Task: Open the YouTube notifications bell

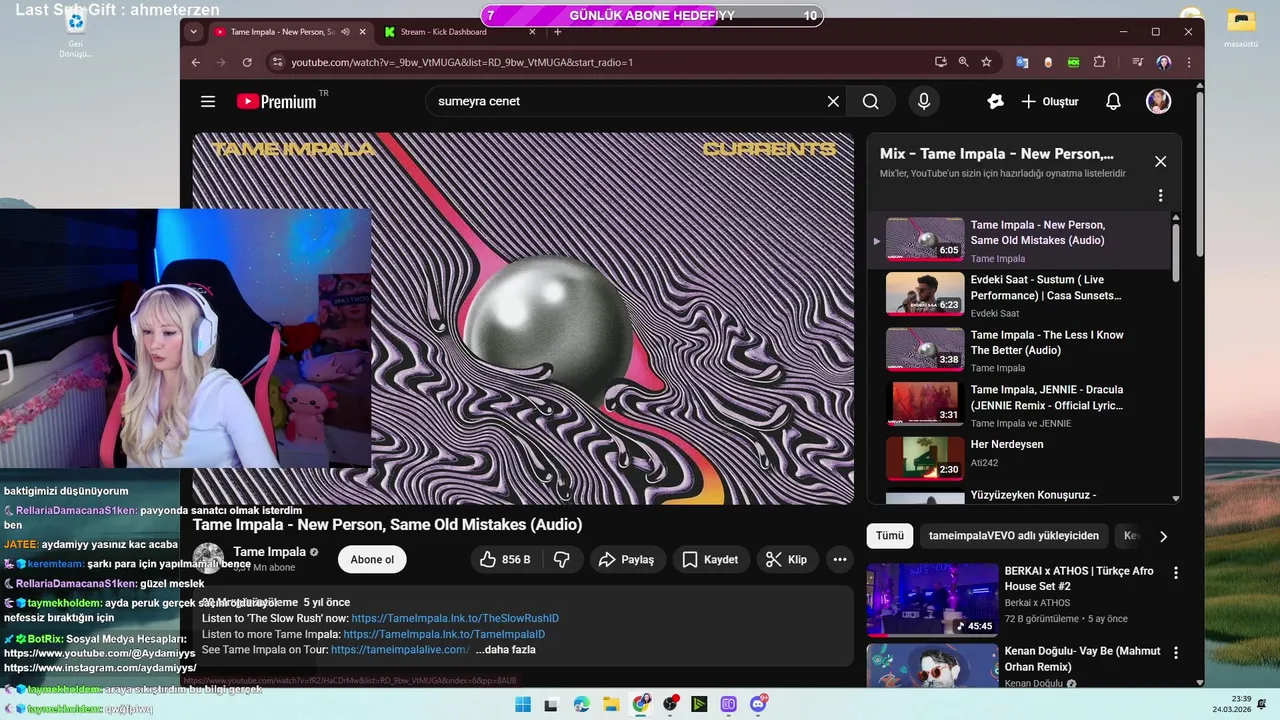Action: 1113,101
